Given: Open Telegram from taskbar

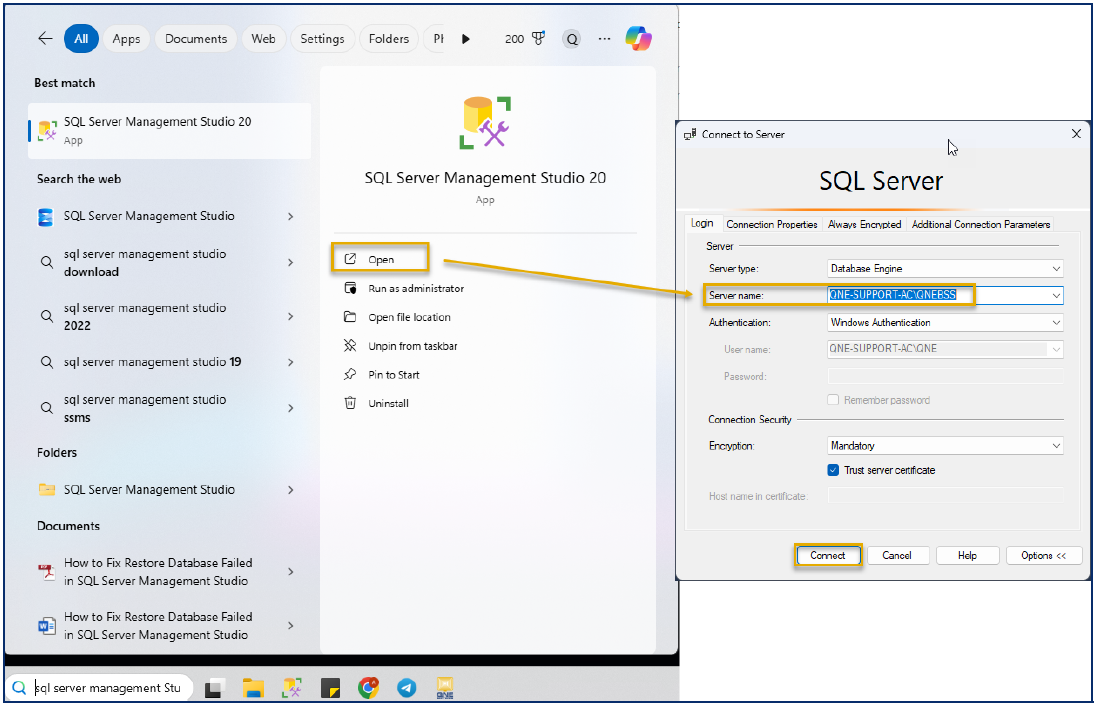Looking at the screenshot, I should click(x=407, y=688).
